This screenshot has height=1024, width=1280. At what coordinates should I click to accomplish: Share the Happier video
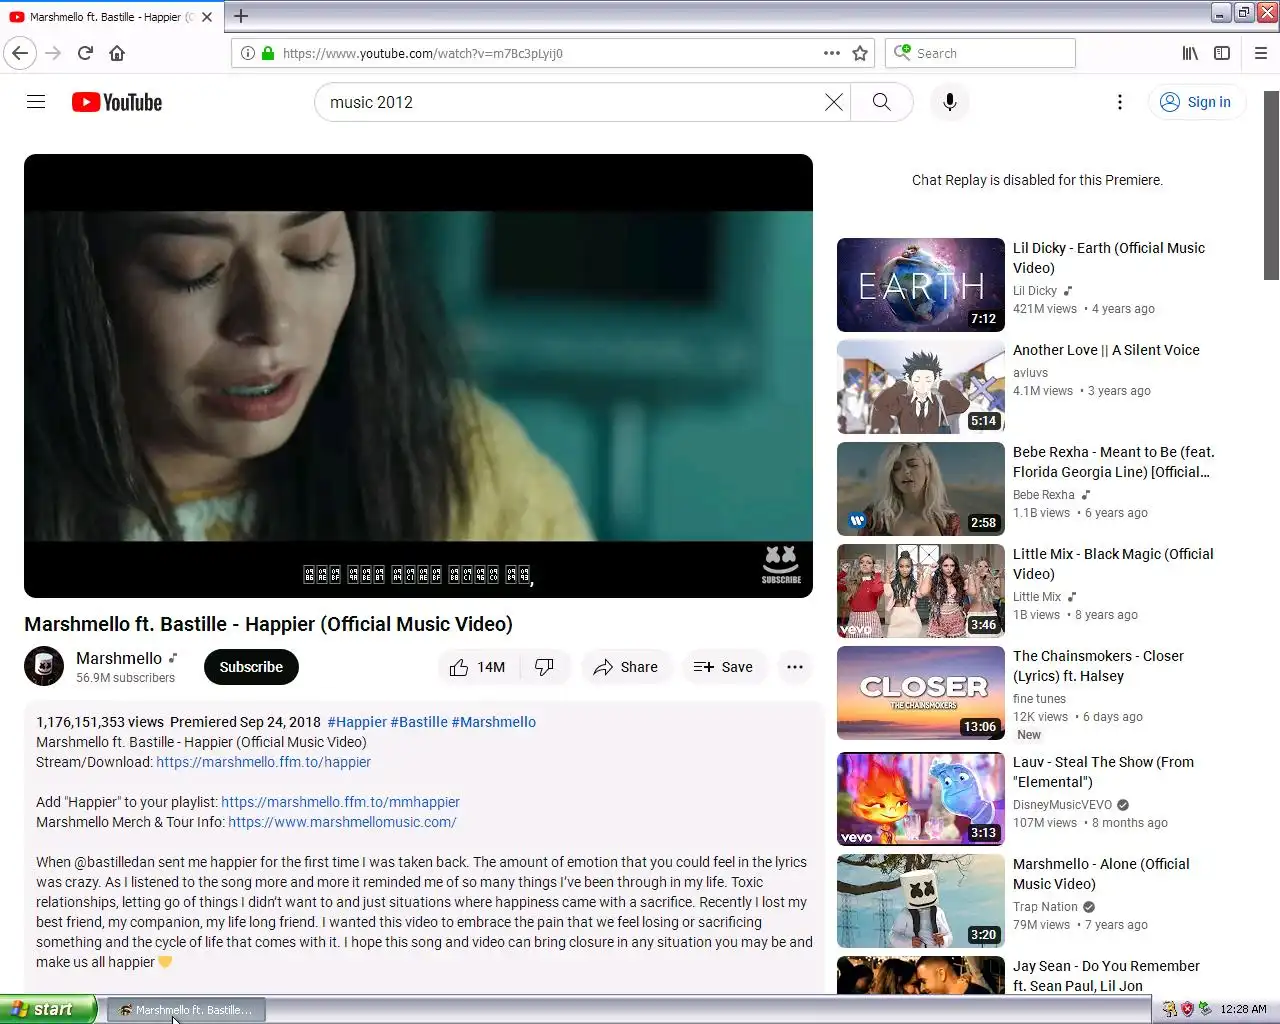coord(625,667)
